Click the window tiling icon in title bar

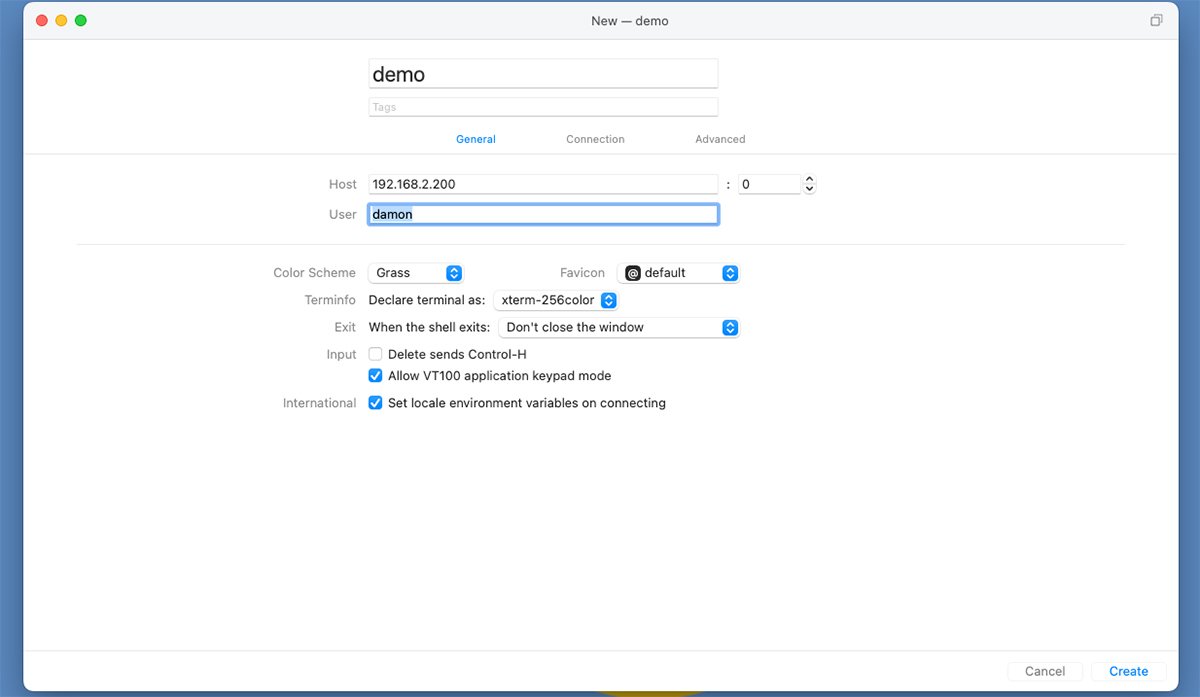[1156, 20]
